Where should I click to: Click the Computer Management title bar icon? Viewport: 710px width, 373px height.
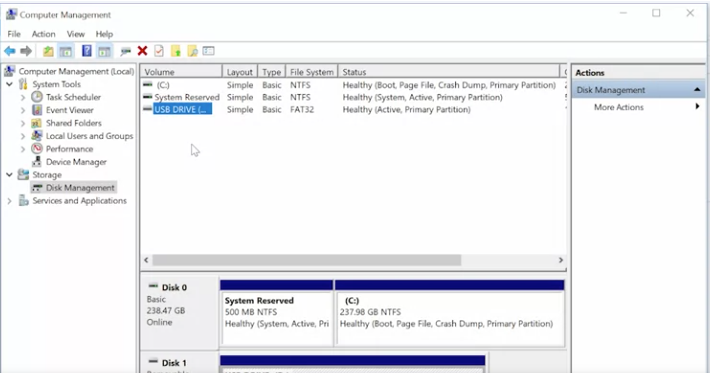[11, 14]
